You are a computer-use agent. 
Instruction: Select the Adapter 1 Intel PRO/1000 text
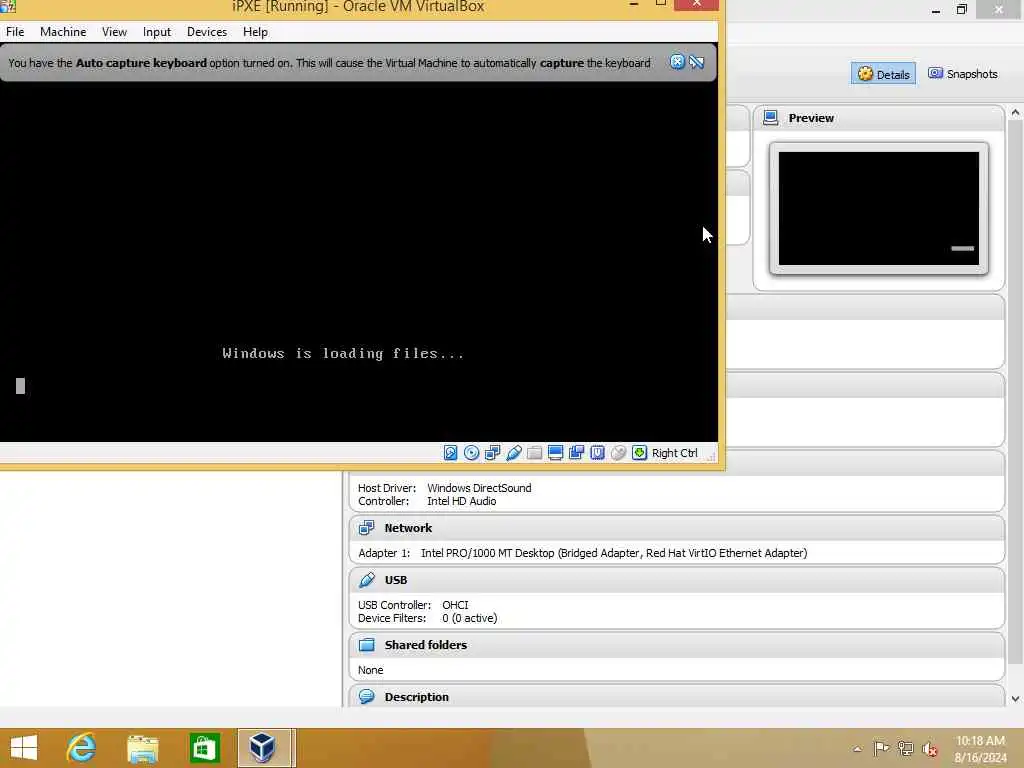tap(583, 553)
